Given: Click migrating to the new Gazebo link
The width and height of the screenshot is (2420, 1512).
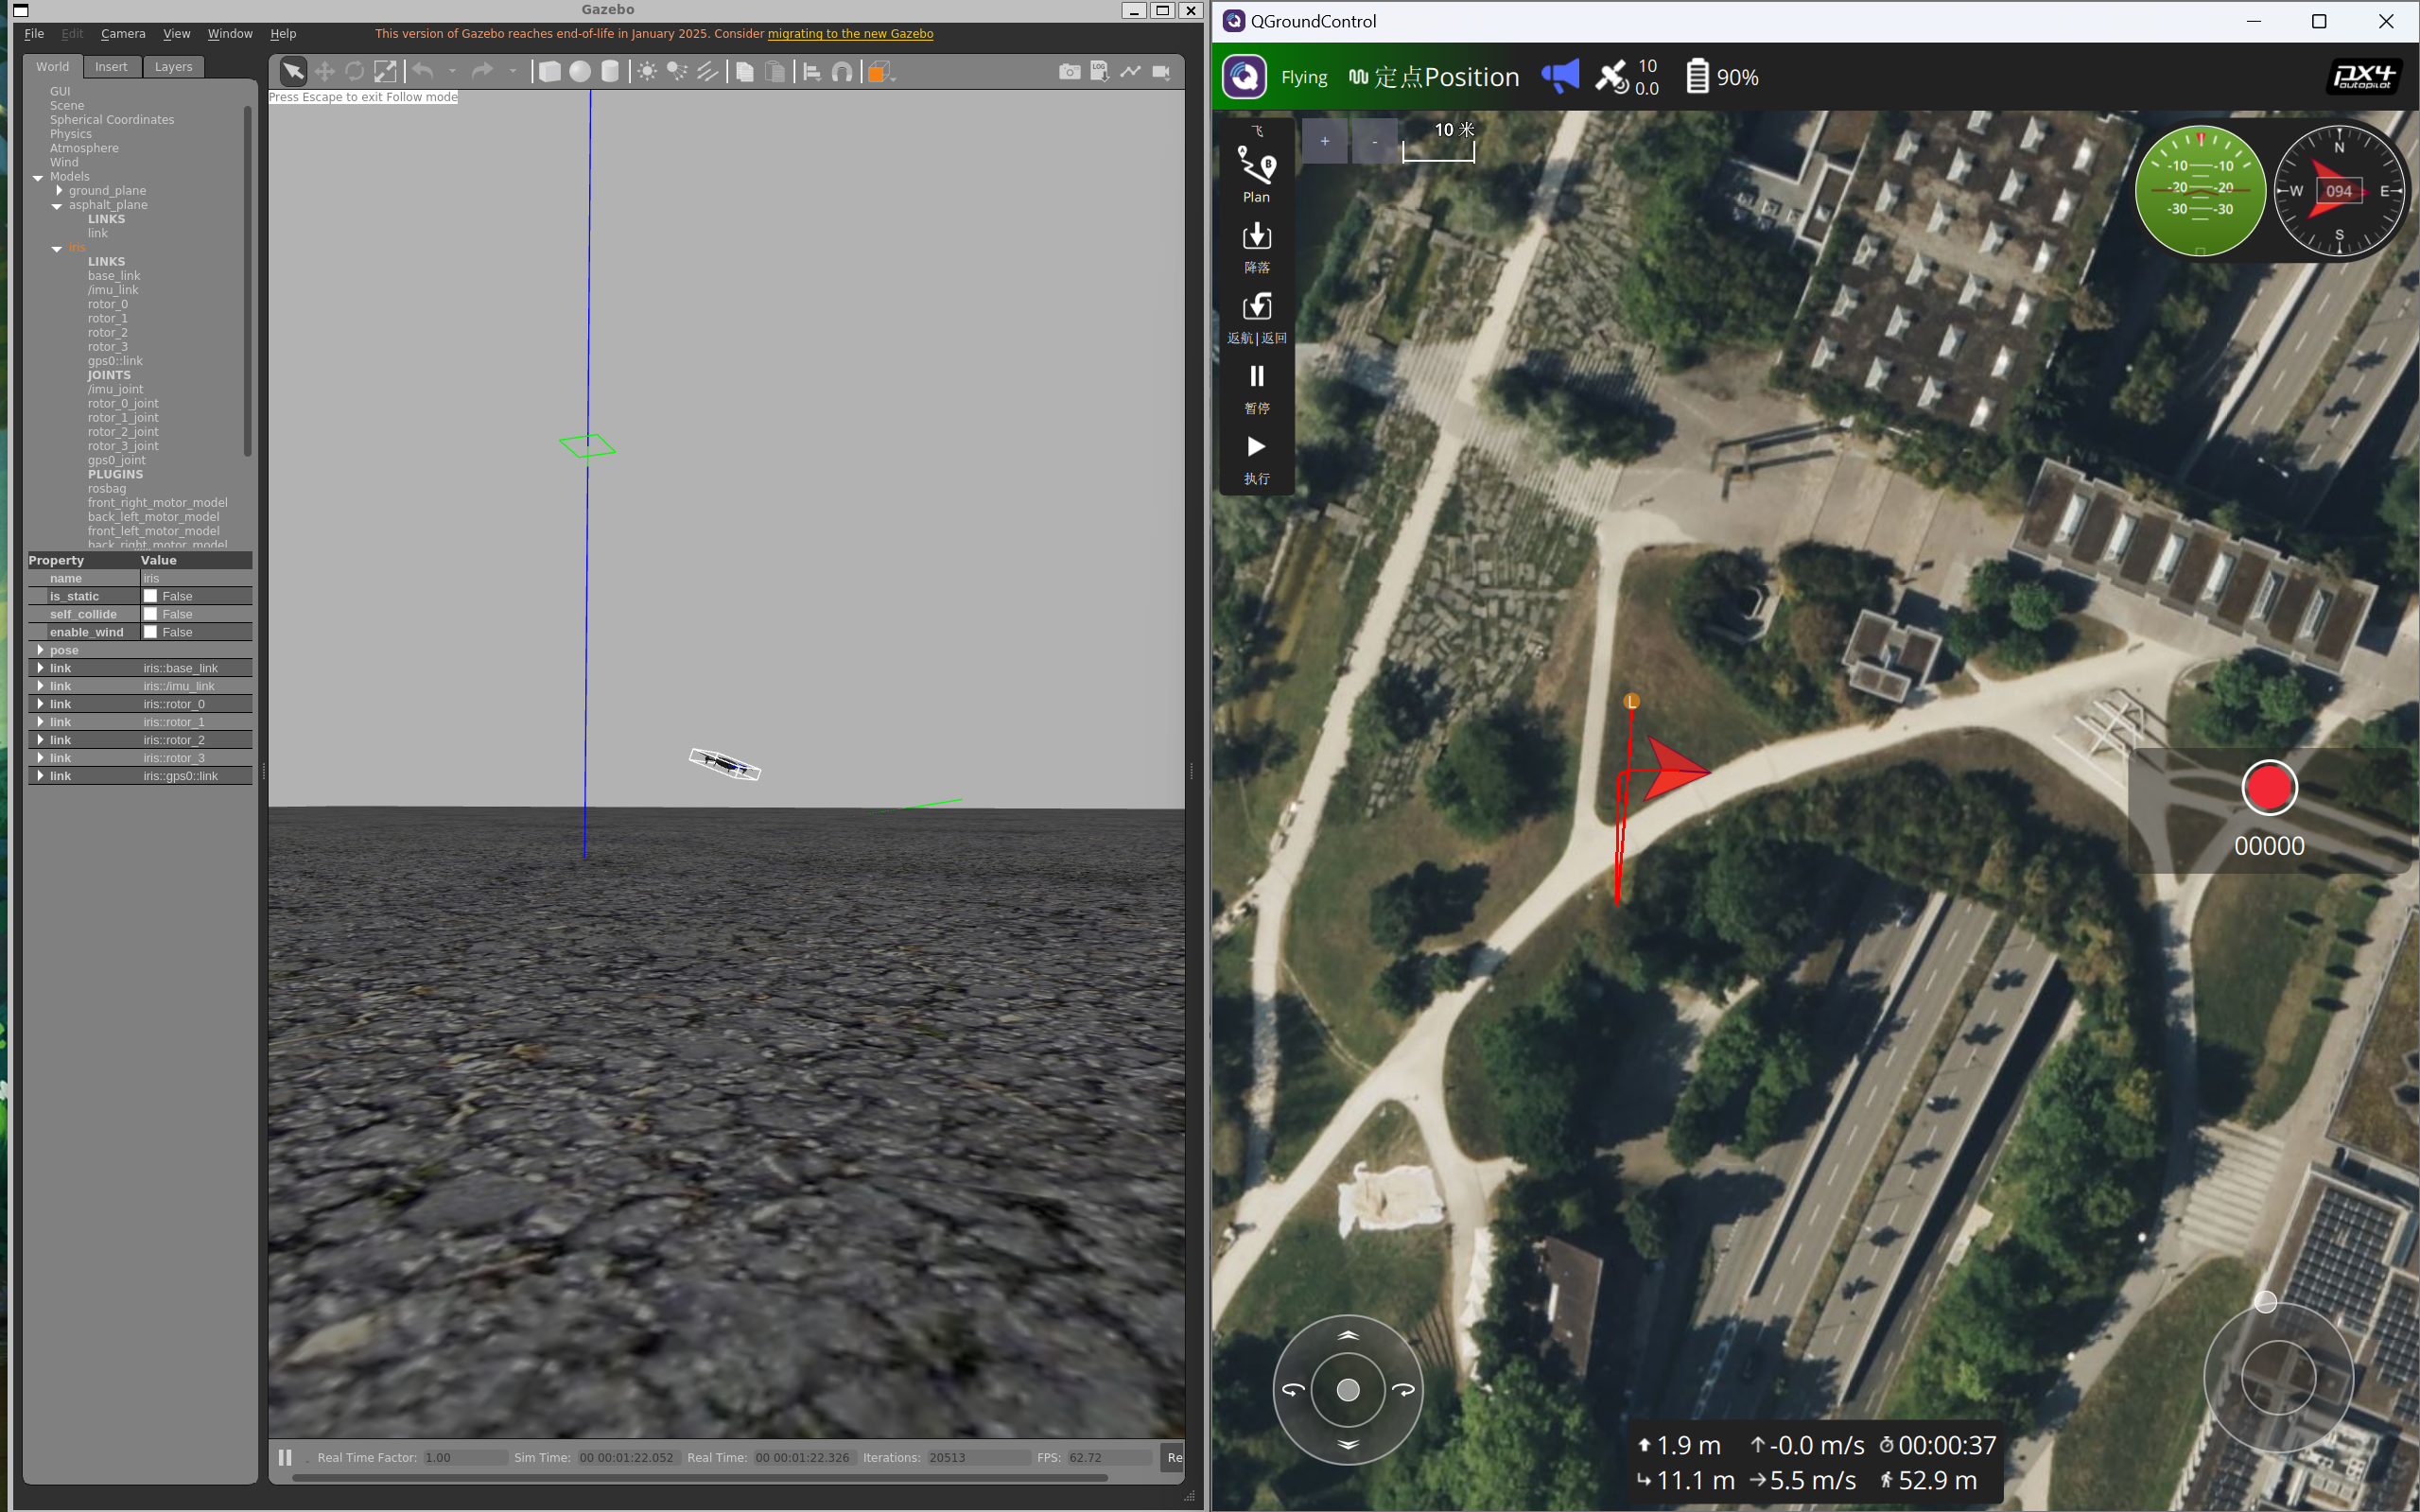Looking at the screenshot, I should point(850,33).
